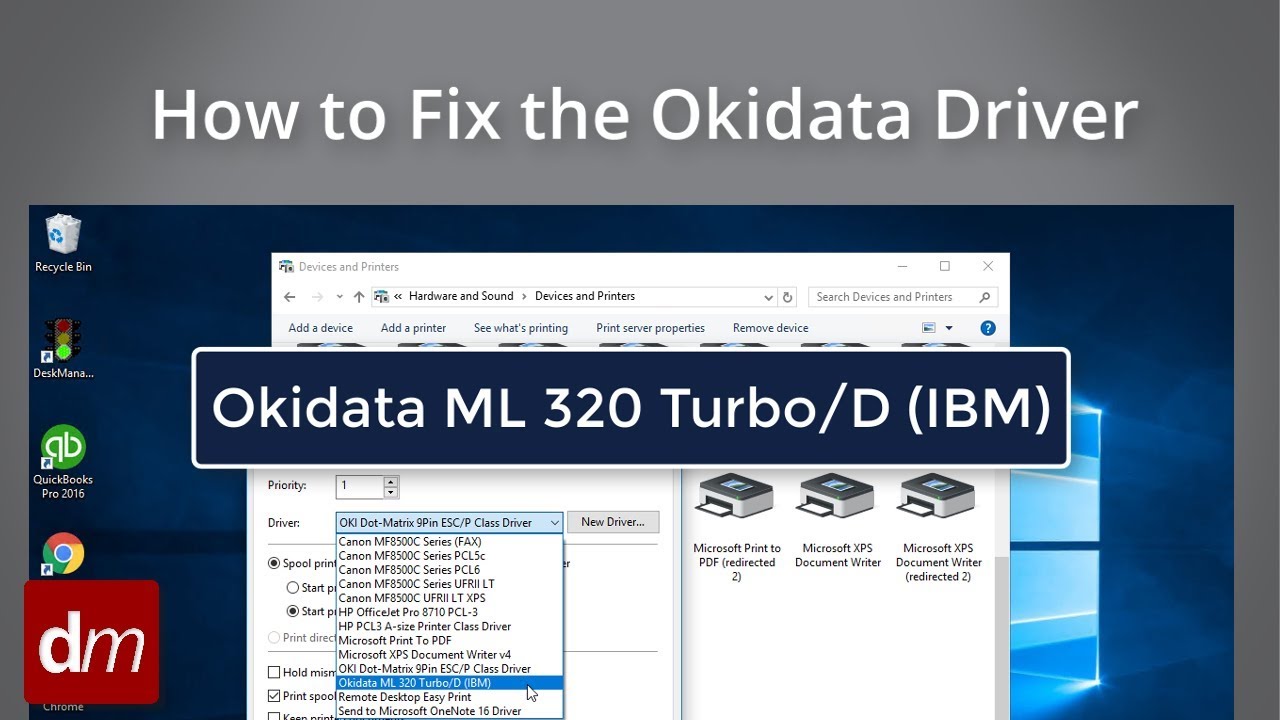Viewport: 1280px width, 720px height.
Task: Open Print server properties
Action: [650, 328]
